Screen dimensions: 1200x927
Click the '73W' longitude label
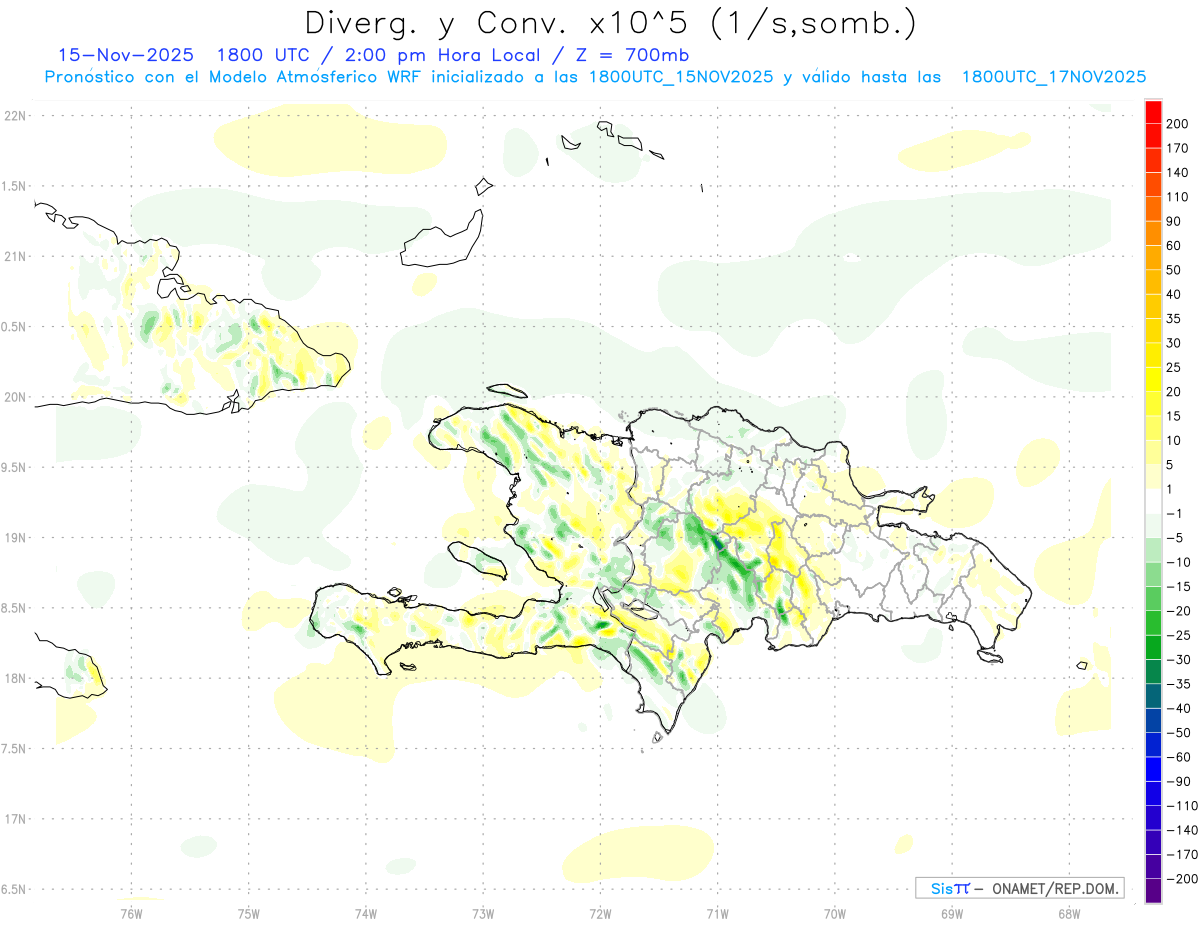point(483,913)
